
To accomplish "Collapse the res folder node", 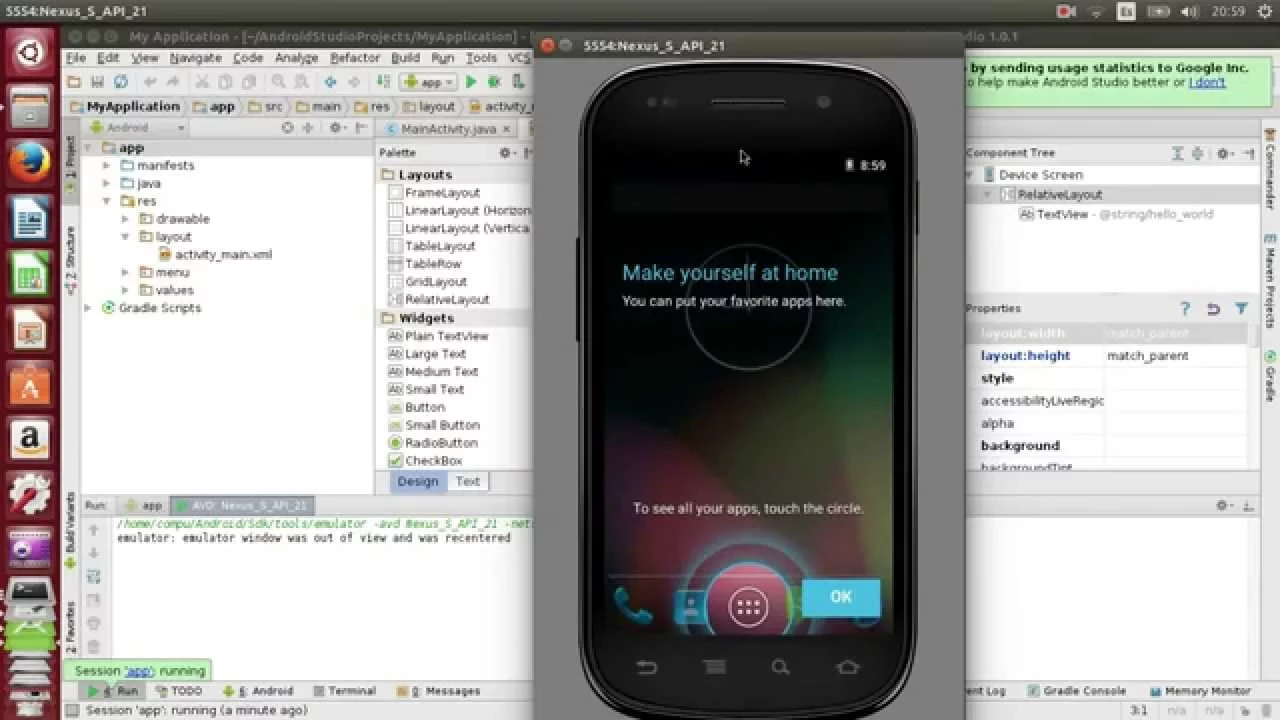I will 106,201.
